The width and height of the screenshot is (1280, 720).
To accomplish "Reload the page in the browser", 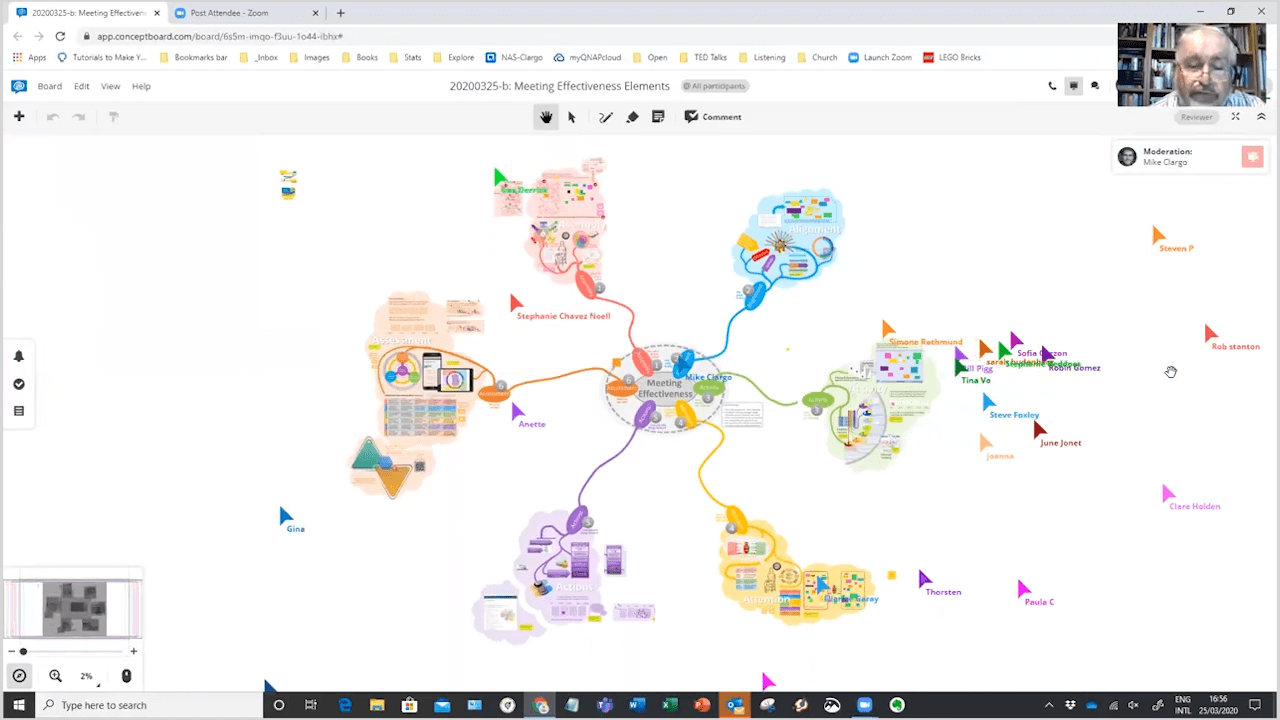I will [60, 36].
